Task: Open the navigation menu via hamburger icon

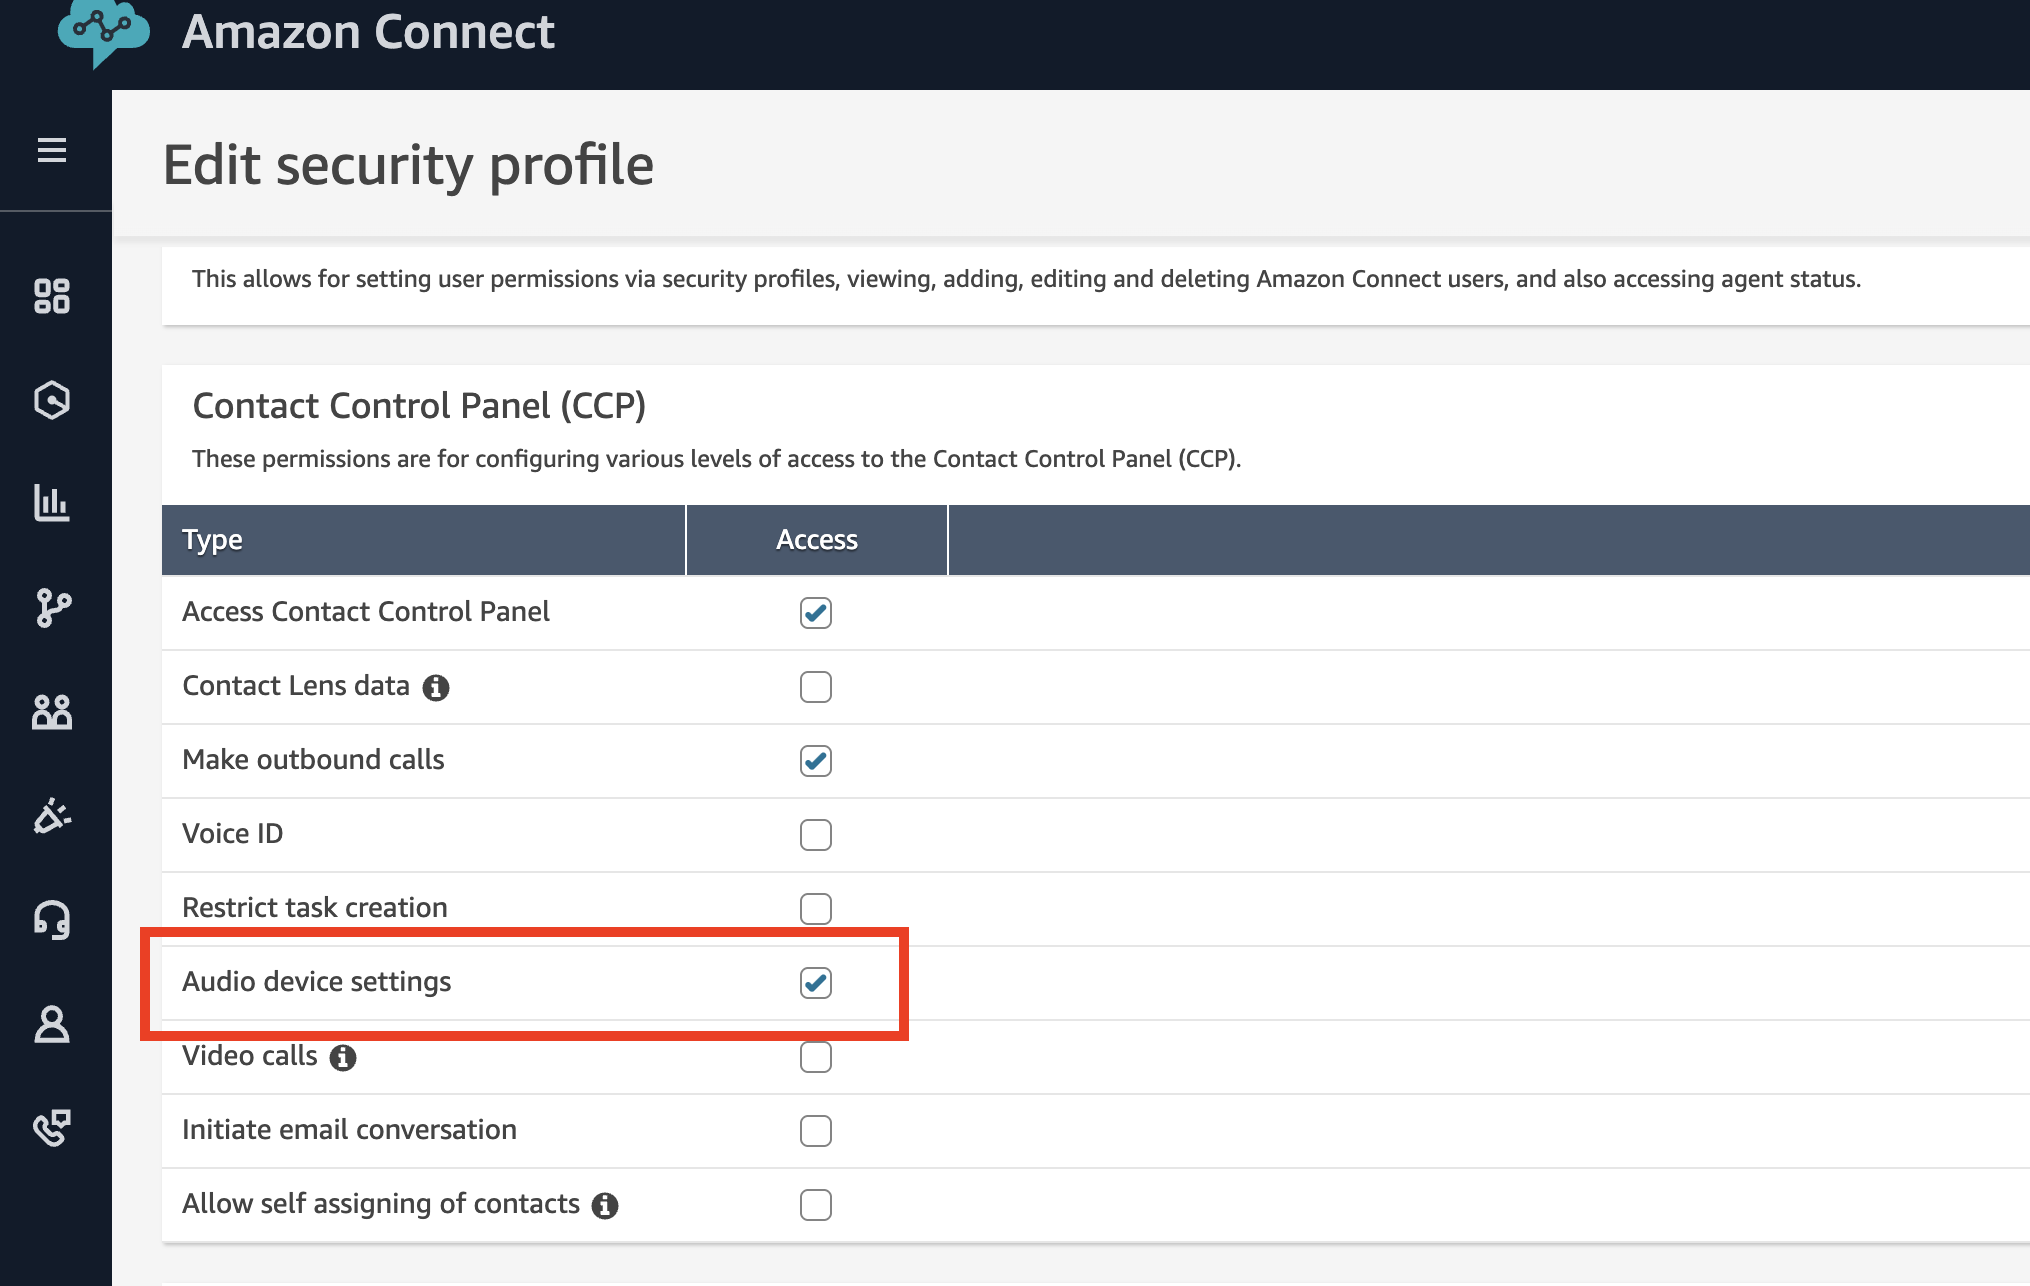Action: coord(51,150)
